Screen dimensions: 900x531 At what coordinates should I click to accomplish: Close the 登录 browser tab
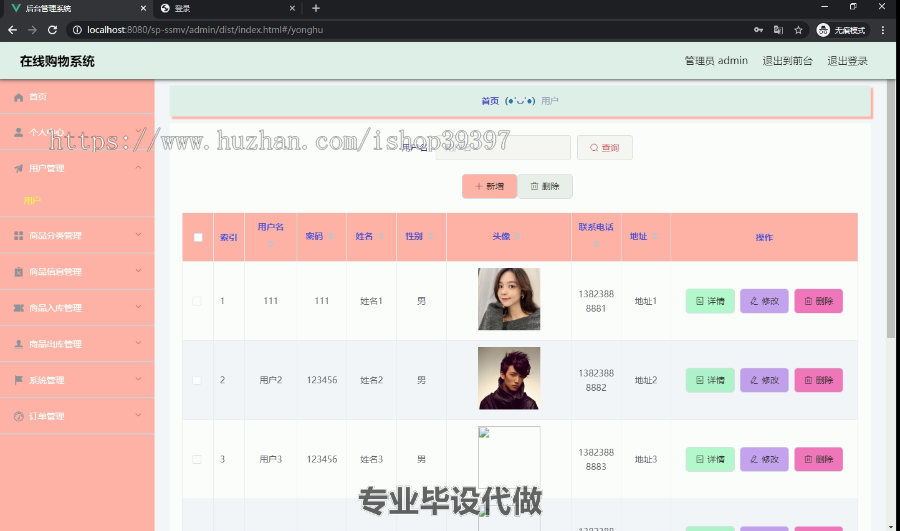tap(292, 8)
